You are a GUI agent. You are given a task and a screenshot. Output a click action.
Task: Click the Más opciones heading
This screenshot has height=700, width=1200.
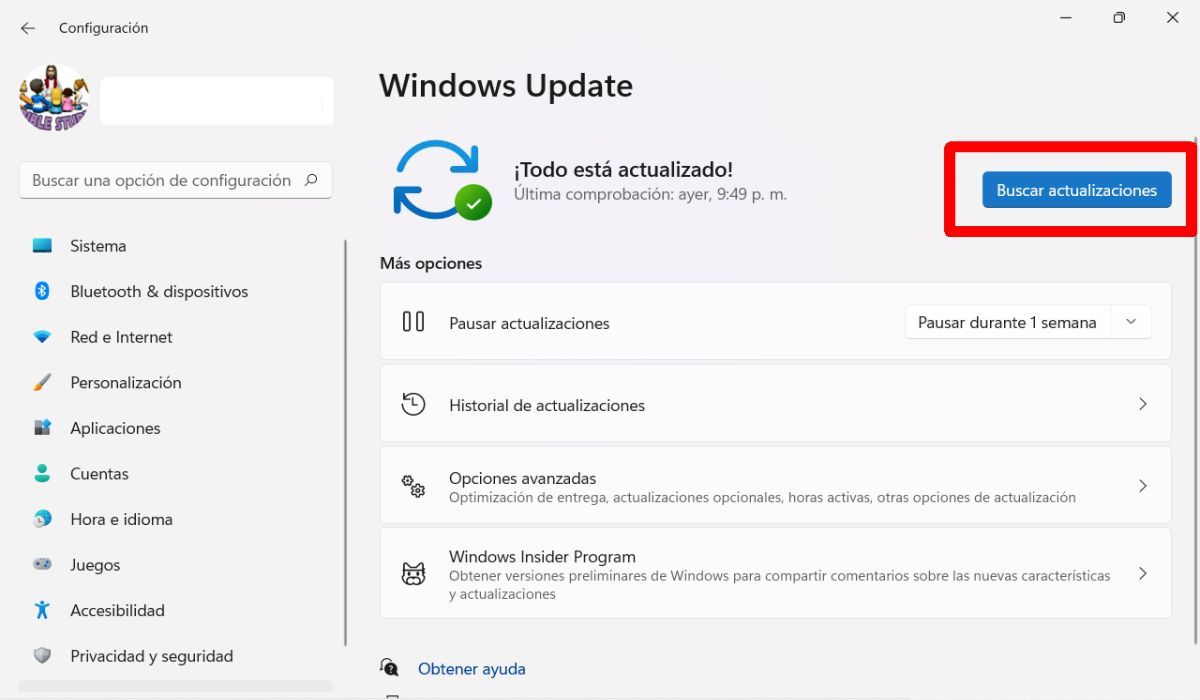click(431, 263)
